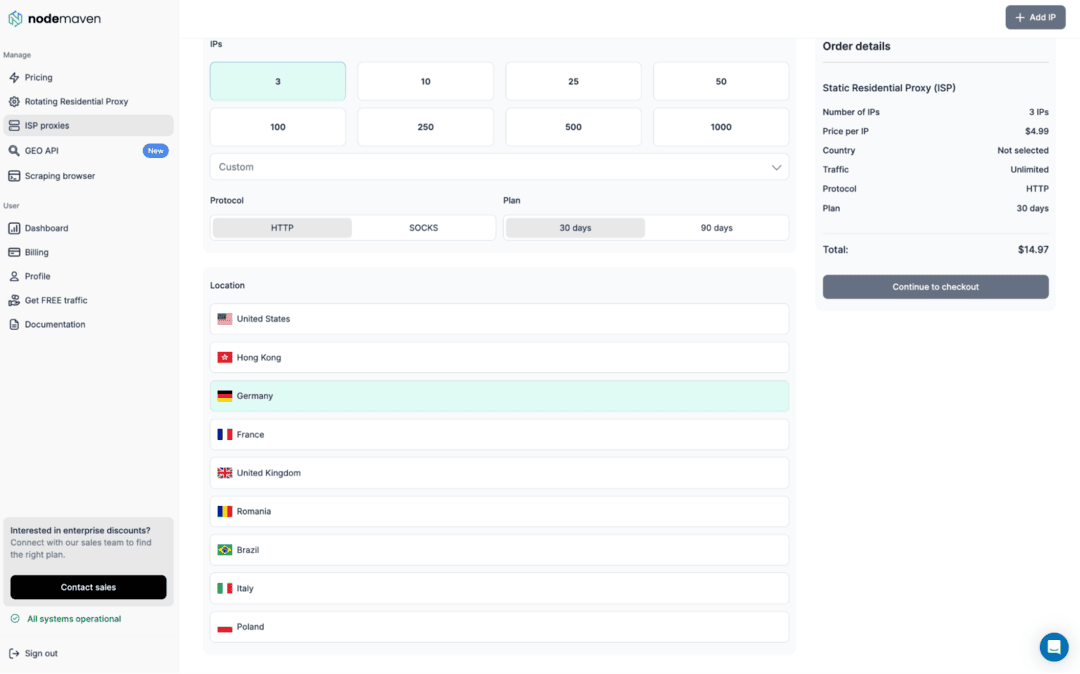This screenshot has width=1080, height=674.
Task: Click the New badge beside GEO API
Action: 156,151
